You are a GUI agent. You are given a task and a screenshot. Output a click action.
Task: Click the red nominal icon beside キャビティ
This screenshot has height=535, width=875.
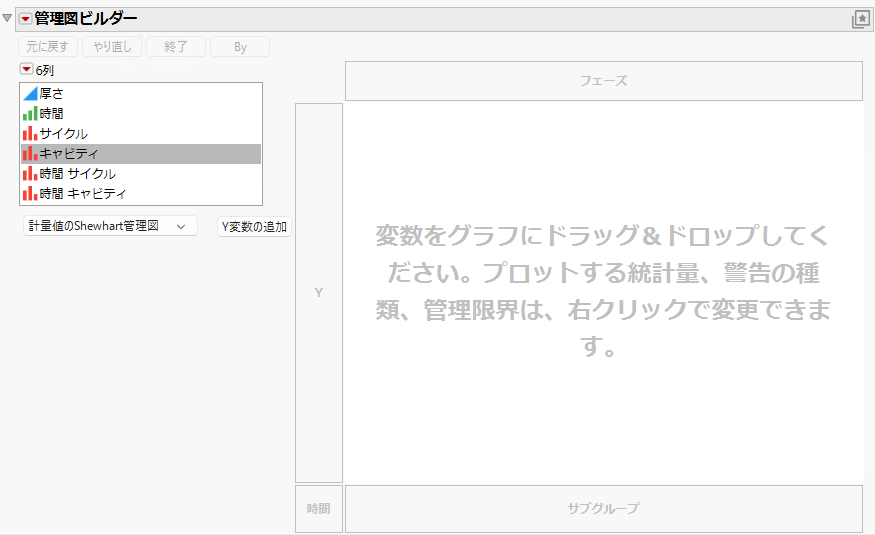(x=30, y=154)
